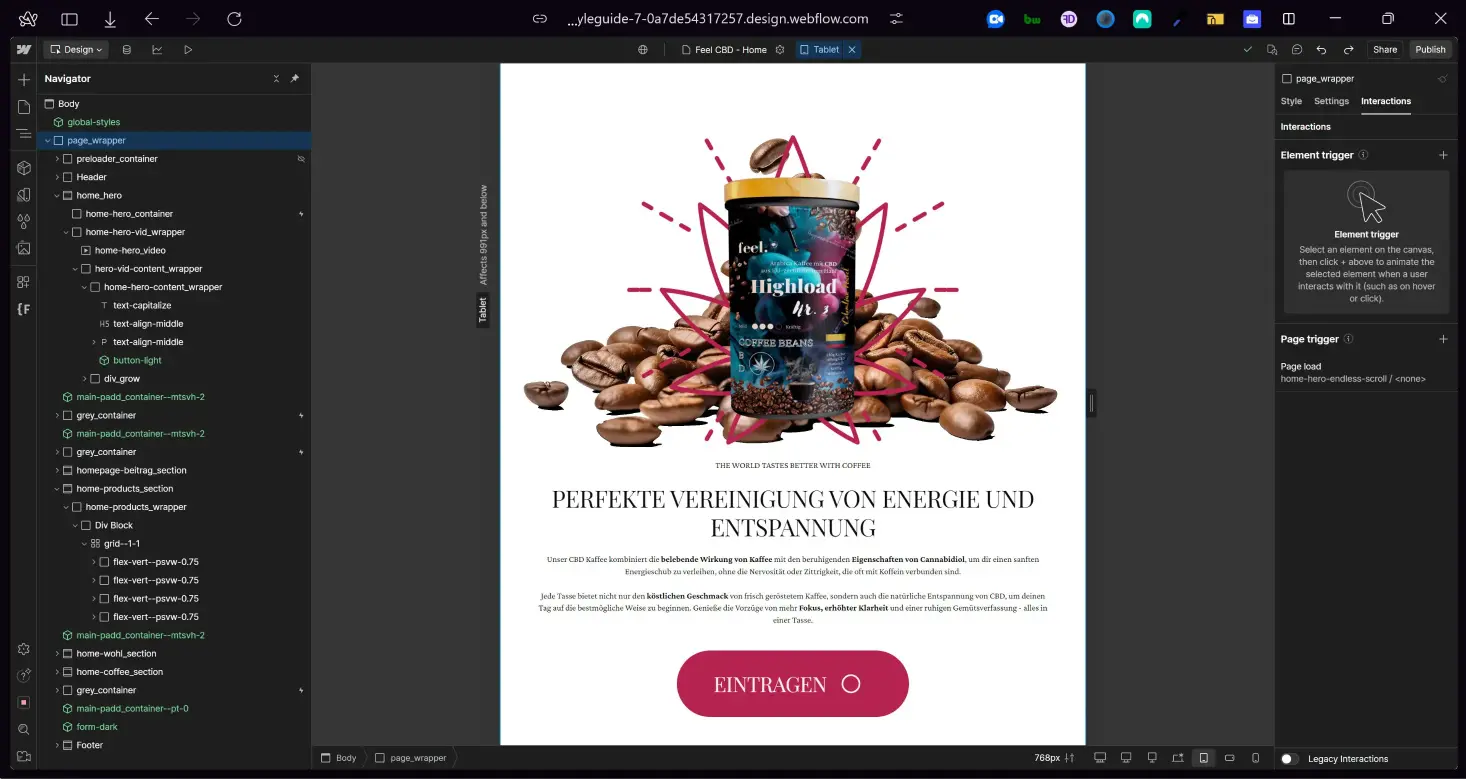Image resolution: width=1466 pixels, height=779 pixels.
Task: Select the Tablet breakpoint icon
Action: tap(1204, 758)
